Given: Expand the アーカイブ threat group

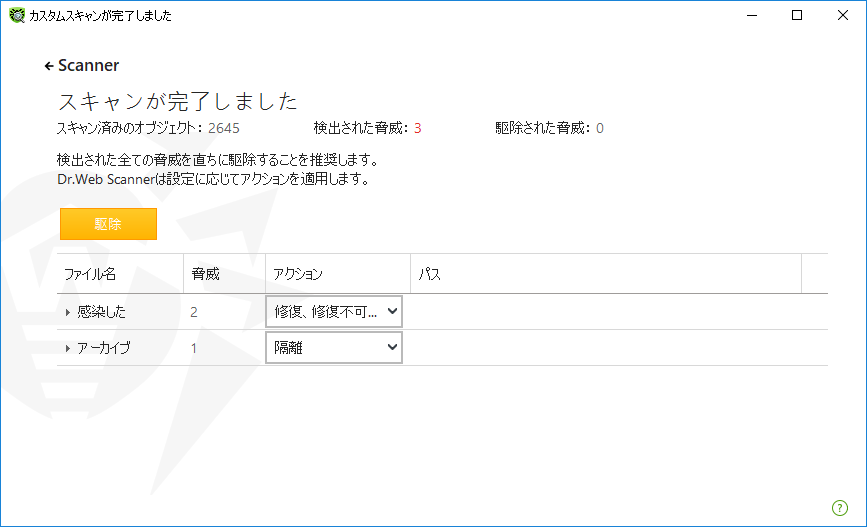Looking at the screenshot, I should 67,348.
